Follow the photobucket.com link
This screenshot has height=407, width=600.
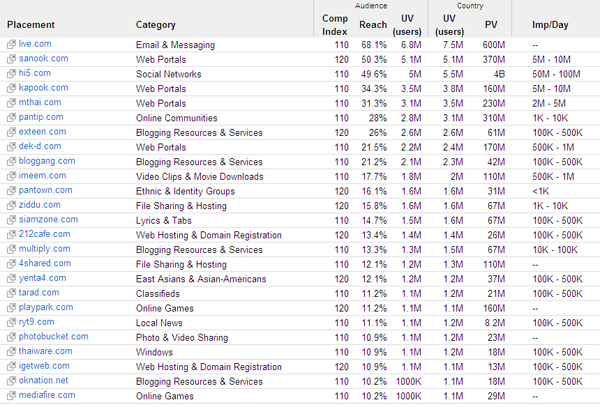(x=53, y=337)
